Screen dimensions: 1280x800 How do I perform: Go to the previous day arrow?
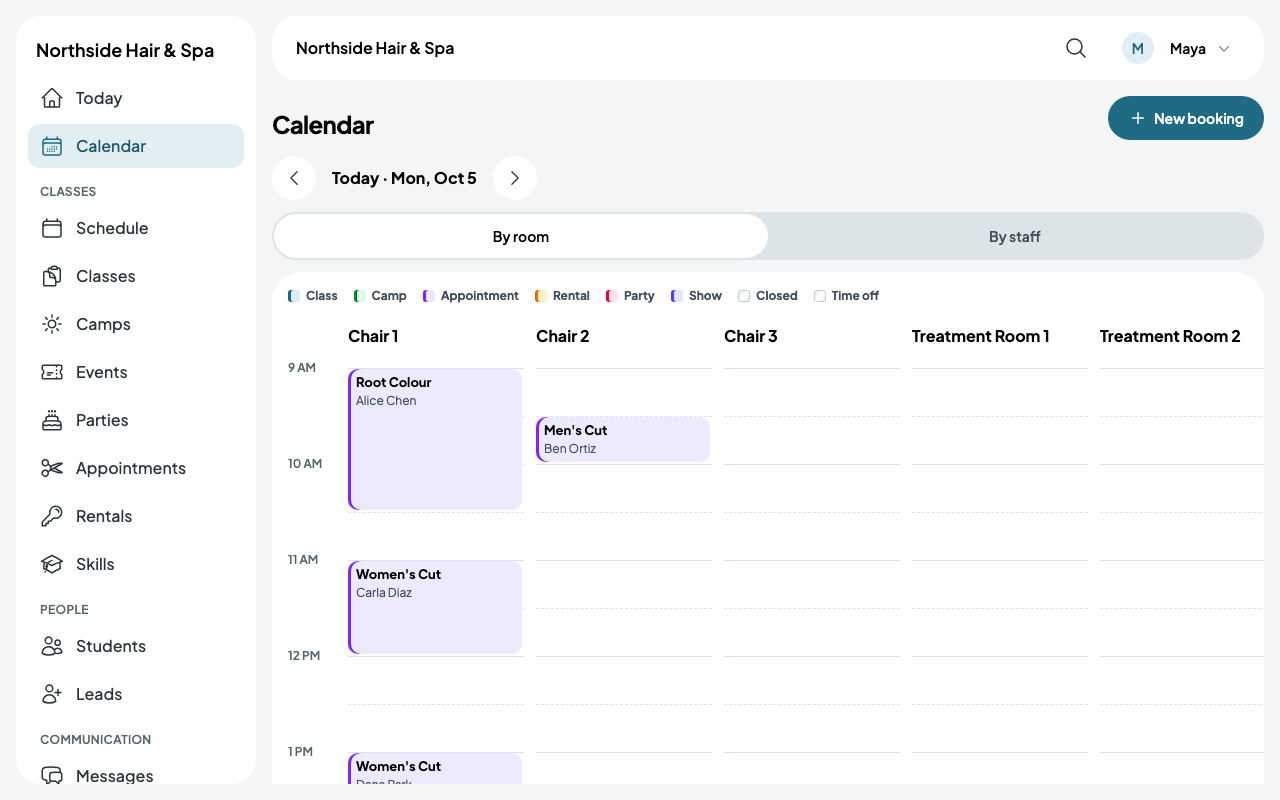point(294,178)
